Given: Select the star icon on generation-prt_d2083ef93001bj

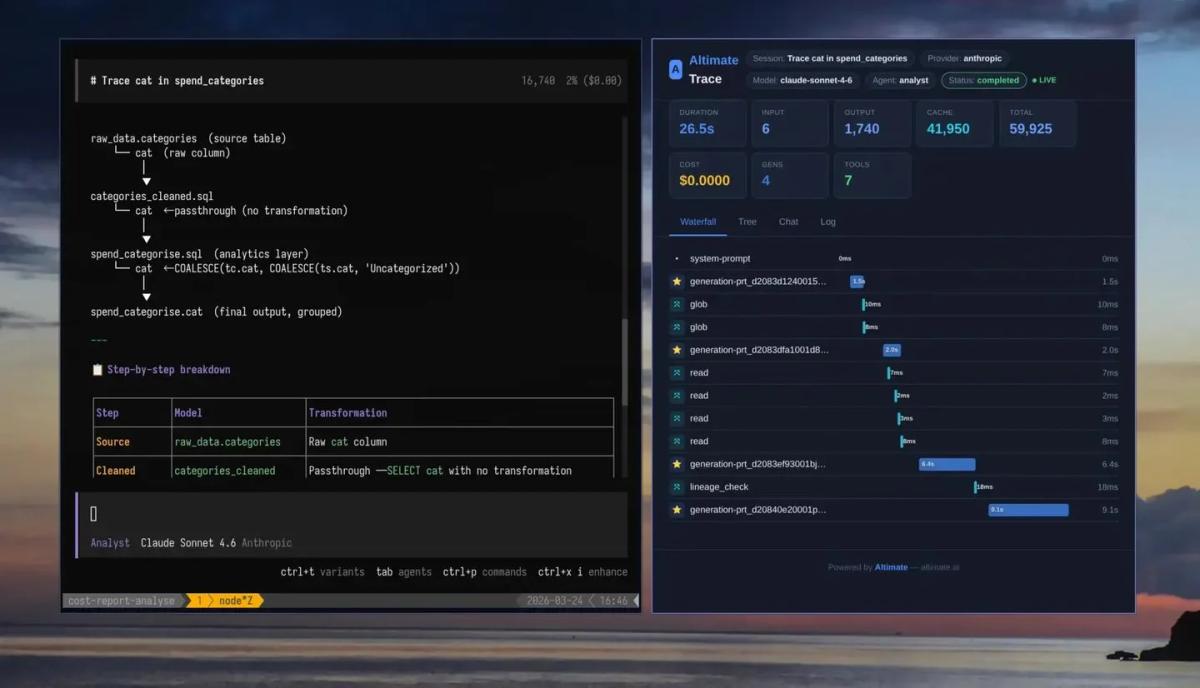Looking at the screenshot, I should coord(677,464).
